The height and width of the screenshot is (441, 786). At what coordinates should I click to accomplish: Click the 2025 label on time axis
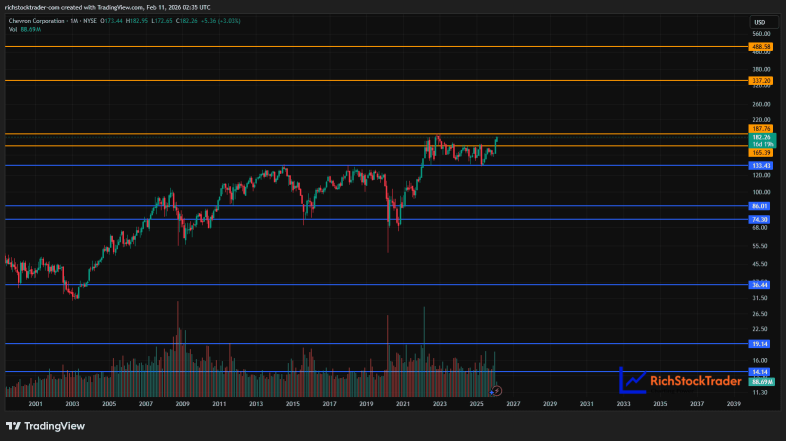tap(476, 404)
